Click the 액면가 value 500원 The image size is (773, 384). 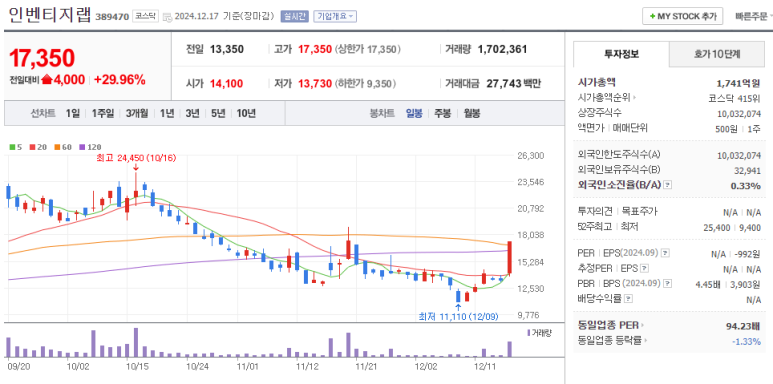727,128
